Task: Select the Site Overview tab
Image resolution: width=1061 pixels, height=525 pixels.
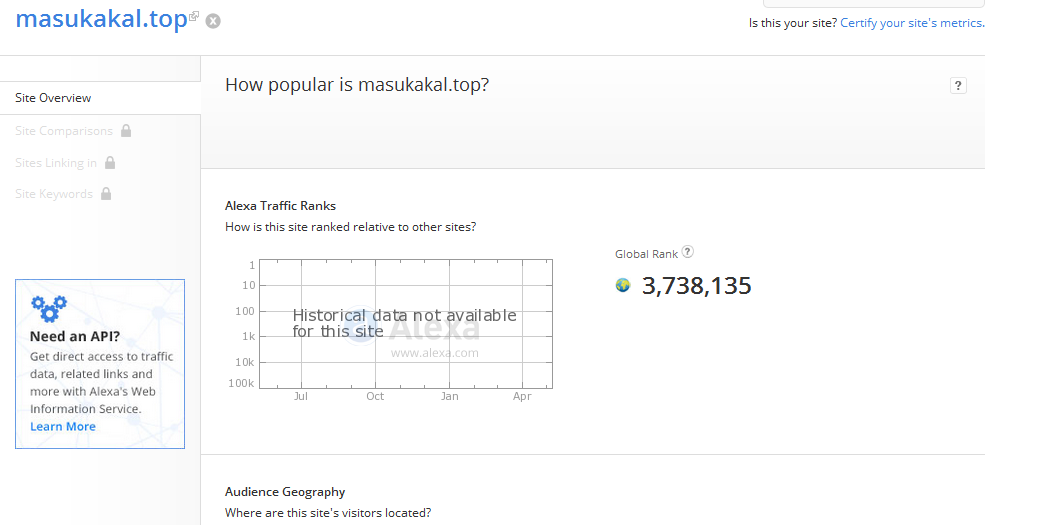Action: [53, 98]
